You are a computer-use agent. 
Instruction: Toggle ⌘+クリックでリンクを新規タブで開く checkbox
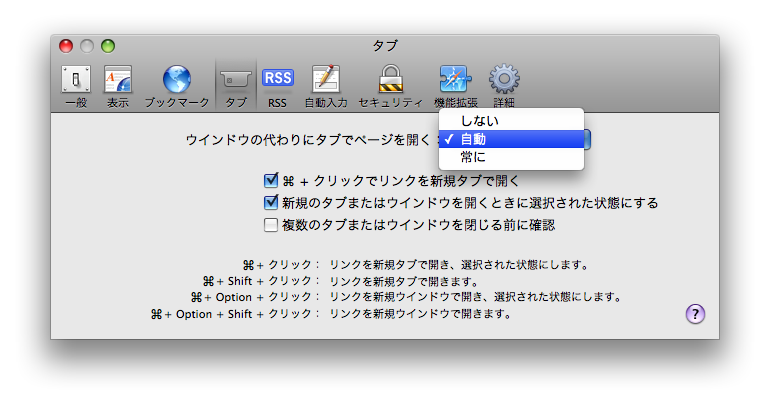[270, 181]
